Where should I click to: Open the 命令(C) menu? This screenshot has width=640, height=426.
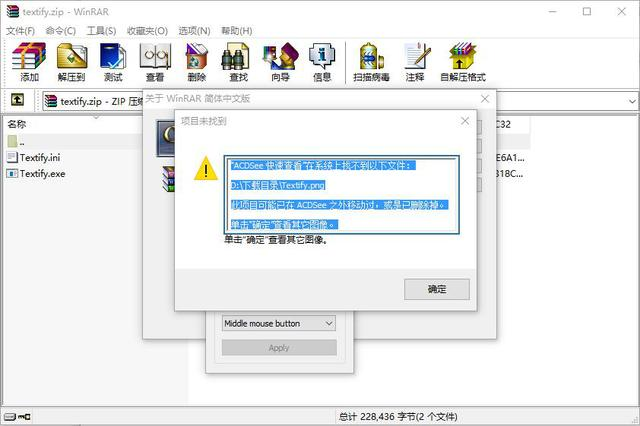pyautogui.click(x=60, y=31)
